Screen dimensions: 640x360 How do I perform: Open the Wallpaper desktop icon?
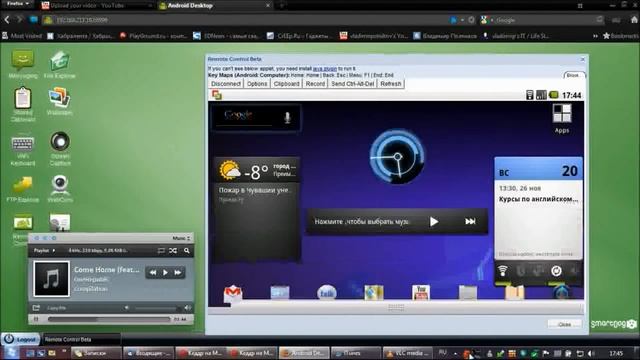point(60,101)
